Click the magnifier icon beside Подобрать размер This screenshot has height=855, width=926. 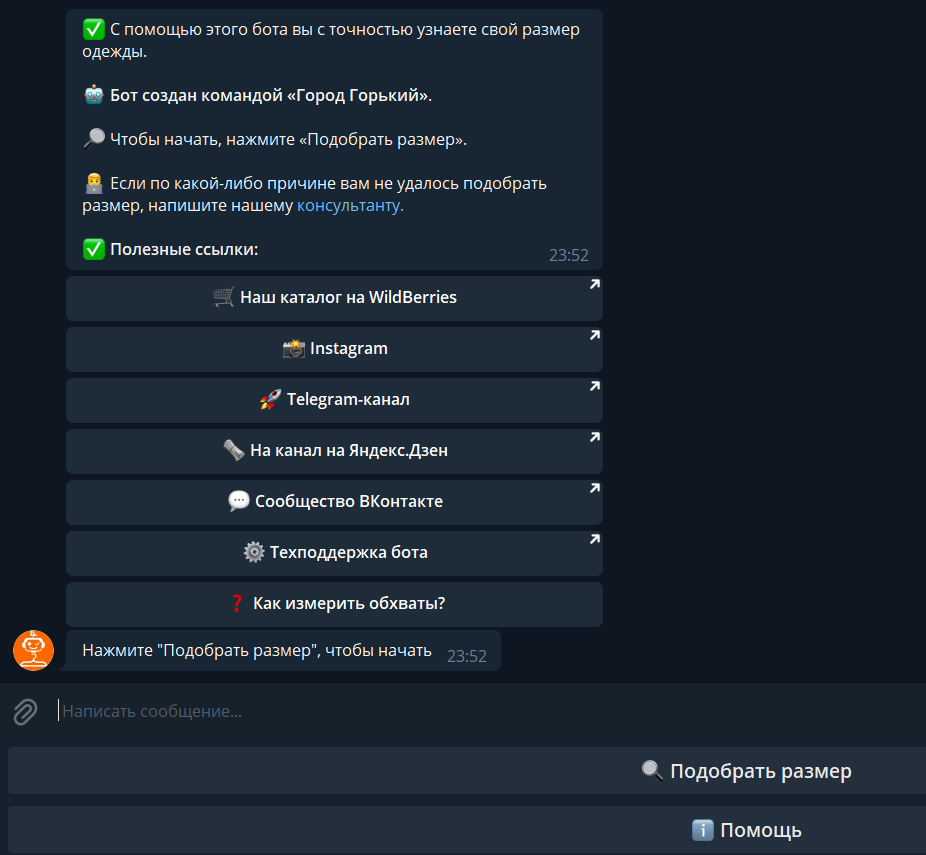(x=653, y=771)
